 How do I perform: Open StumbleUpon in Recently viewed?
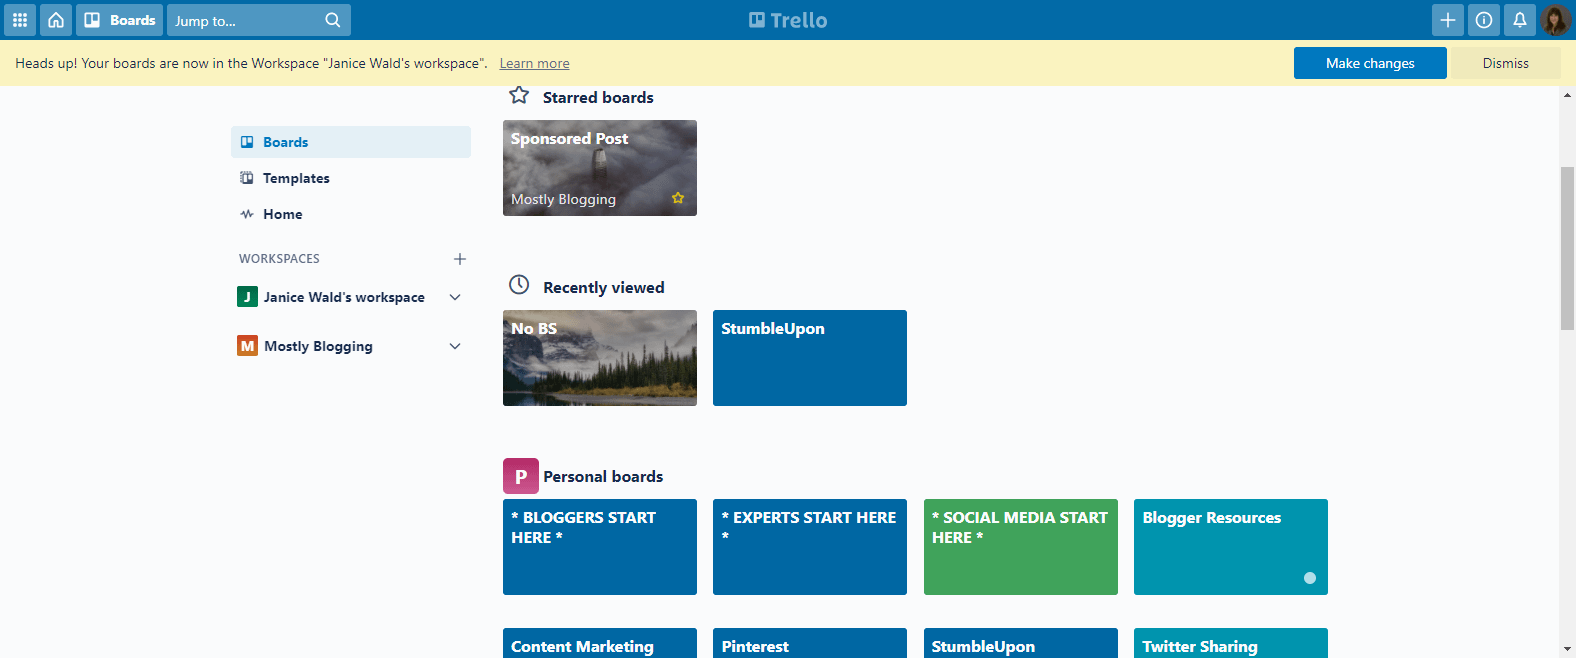point(810,358)
